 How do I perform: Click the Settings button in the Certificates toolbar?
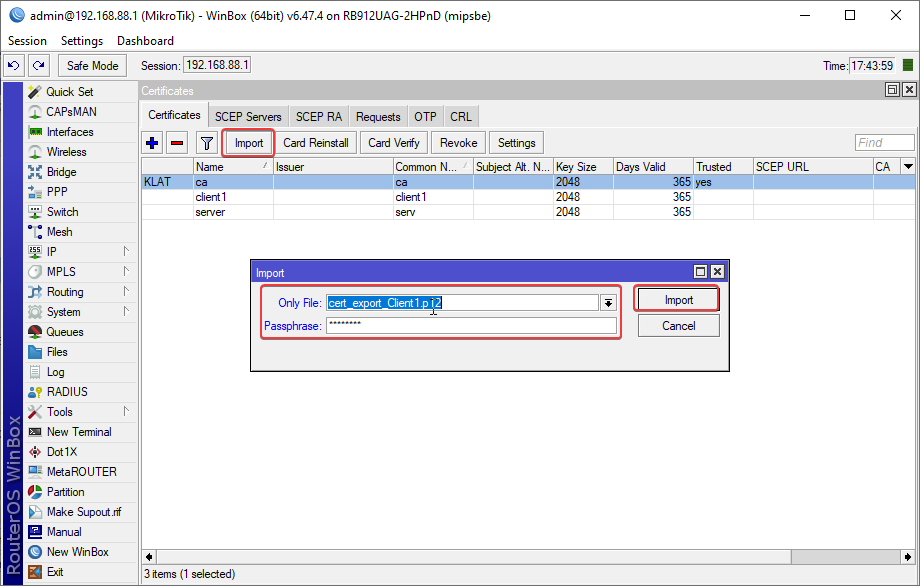516,143
